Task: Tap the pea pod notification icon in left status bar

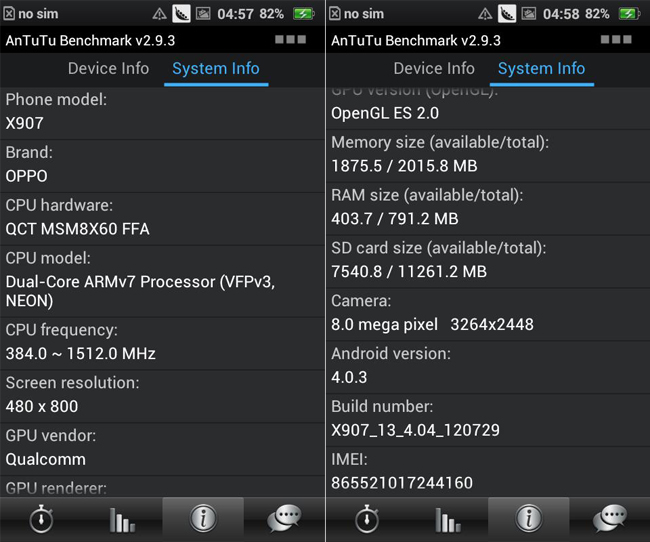Action: pos(182,14)
